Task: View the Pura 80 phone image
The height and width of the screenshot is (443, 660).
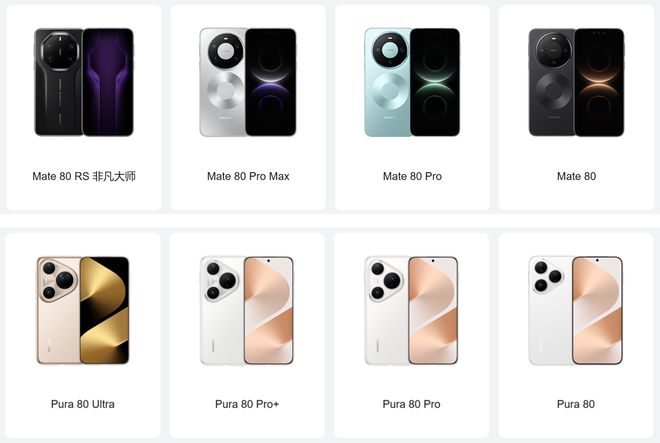Action: 575,310
